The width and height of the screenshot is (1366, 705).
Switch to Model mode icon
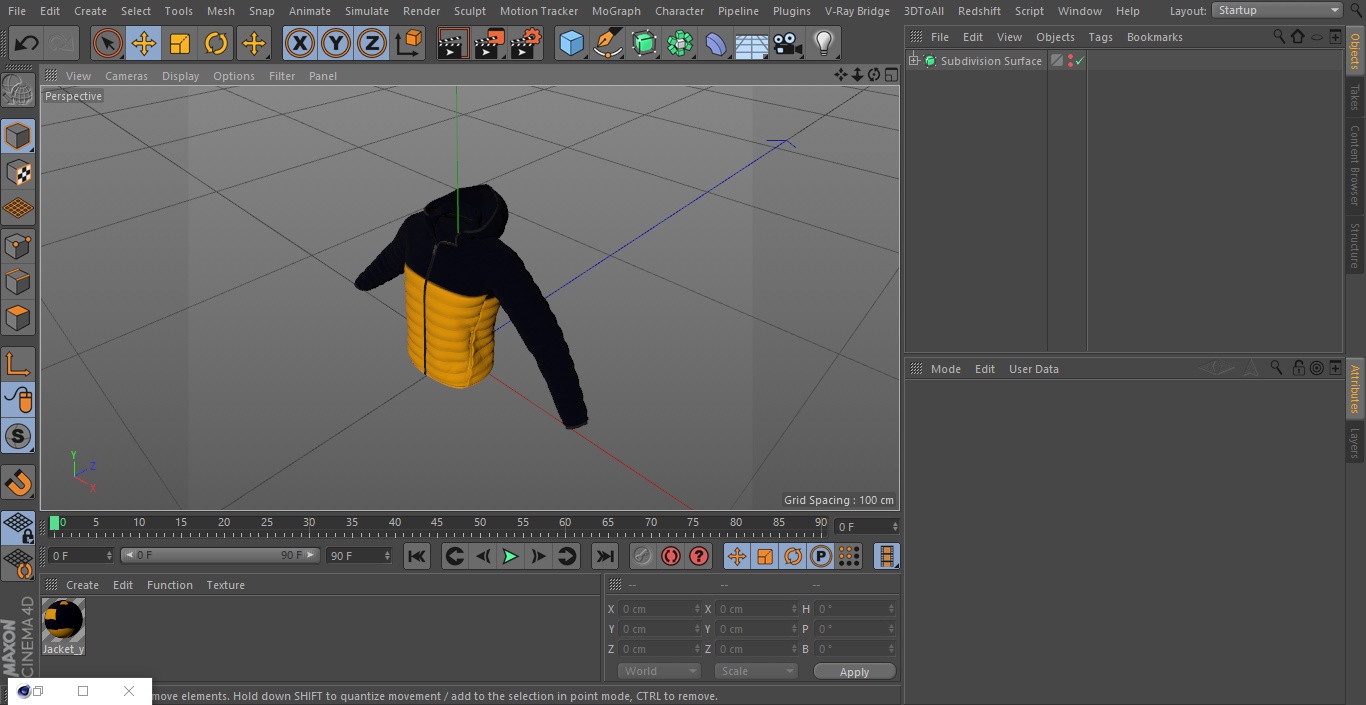click(x=18, y=136)
